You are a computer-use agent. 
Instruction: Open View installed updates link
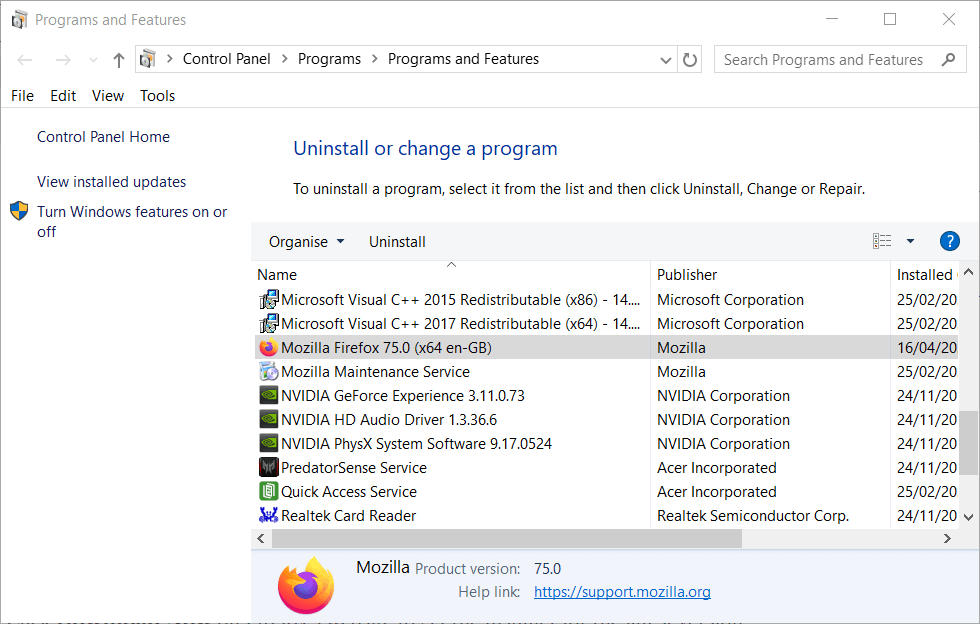click(111, 182)
